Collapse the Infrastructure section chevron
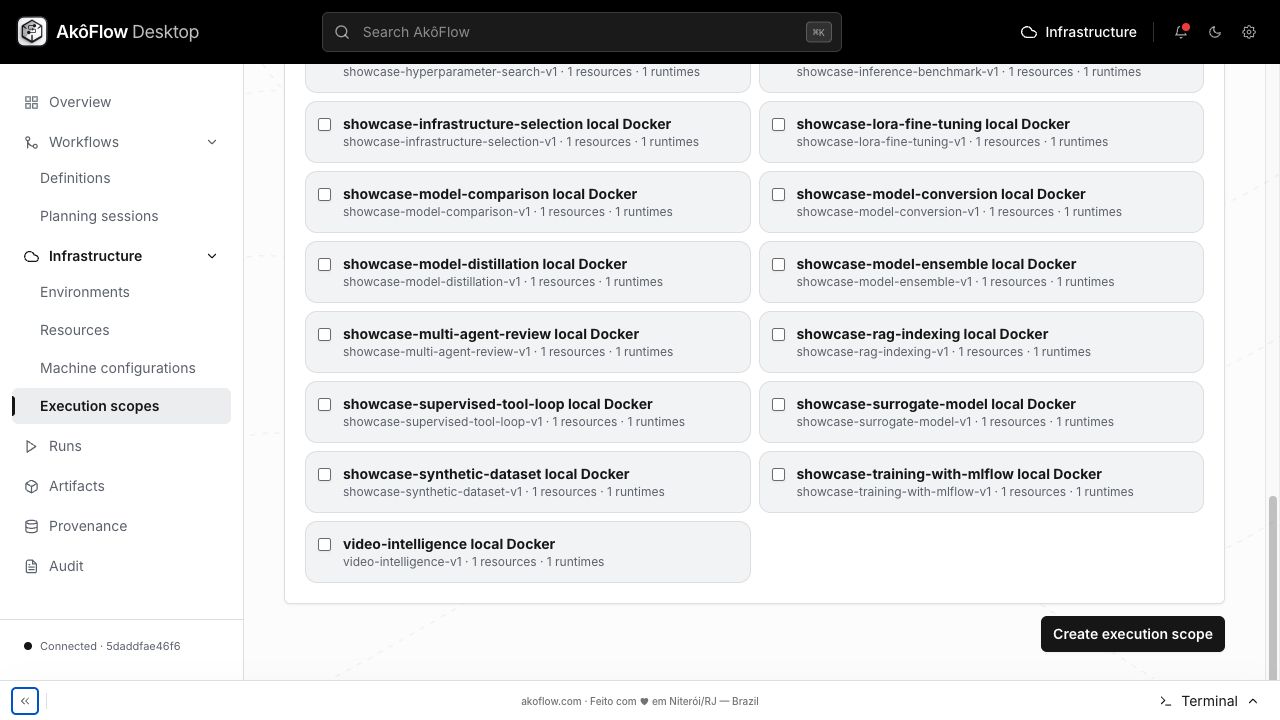 [x=212, y=256]
